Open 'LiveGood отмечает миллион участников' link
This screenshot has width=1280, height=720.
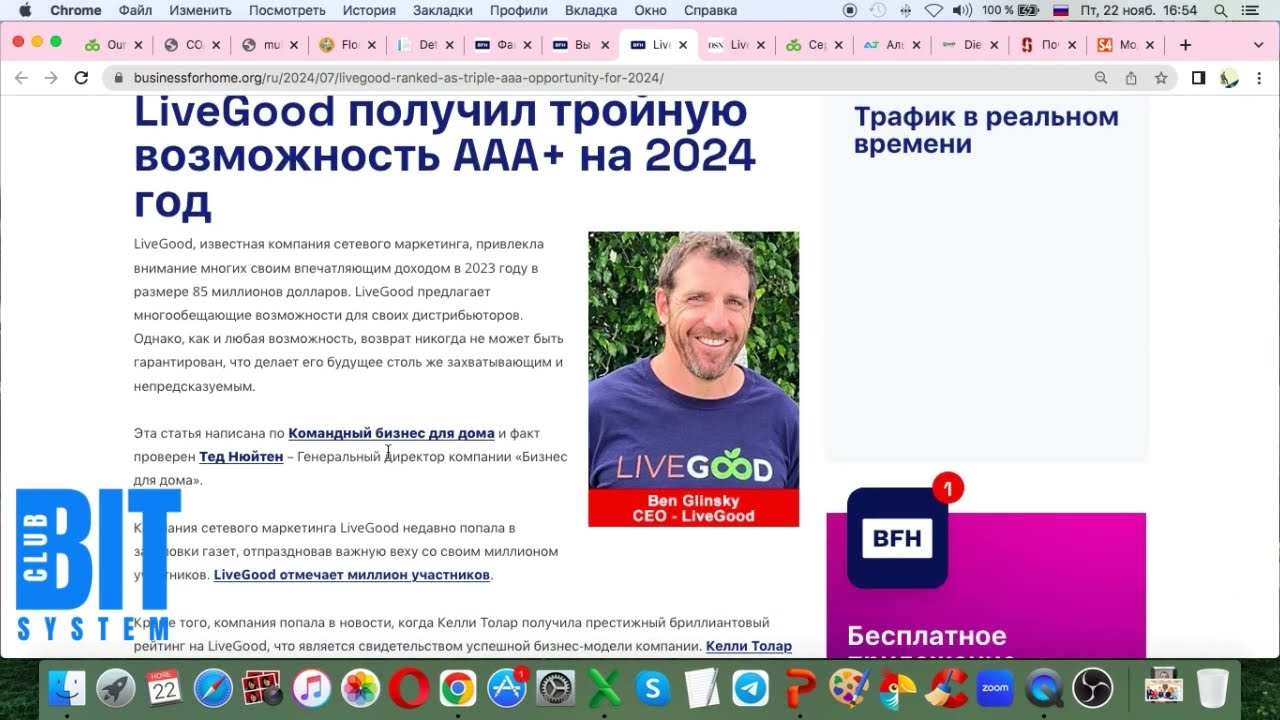[x=352, y=575]
